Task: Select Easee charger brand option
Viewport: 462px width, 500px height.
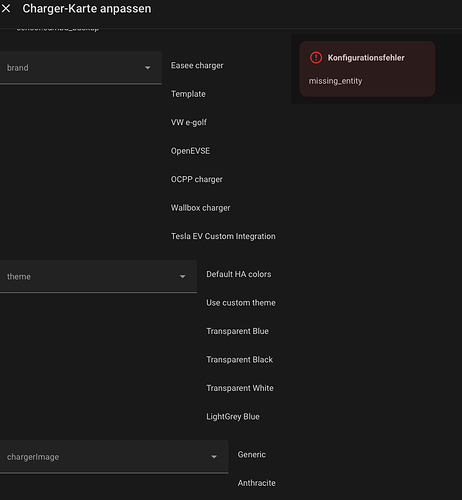Action: pos(197,65)
